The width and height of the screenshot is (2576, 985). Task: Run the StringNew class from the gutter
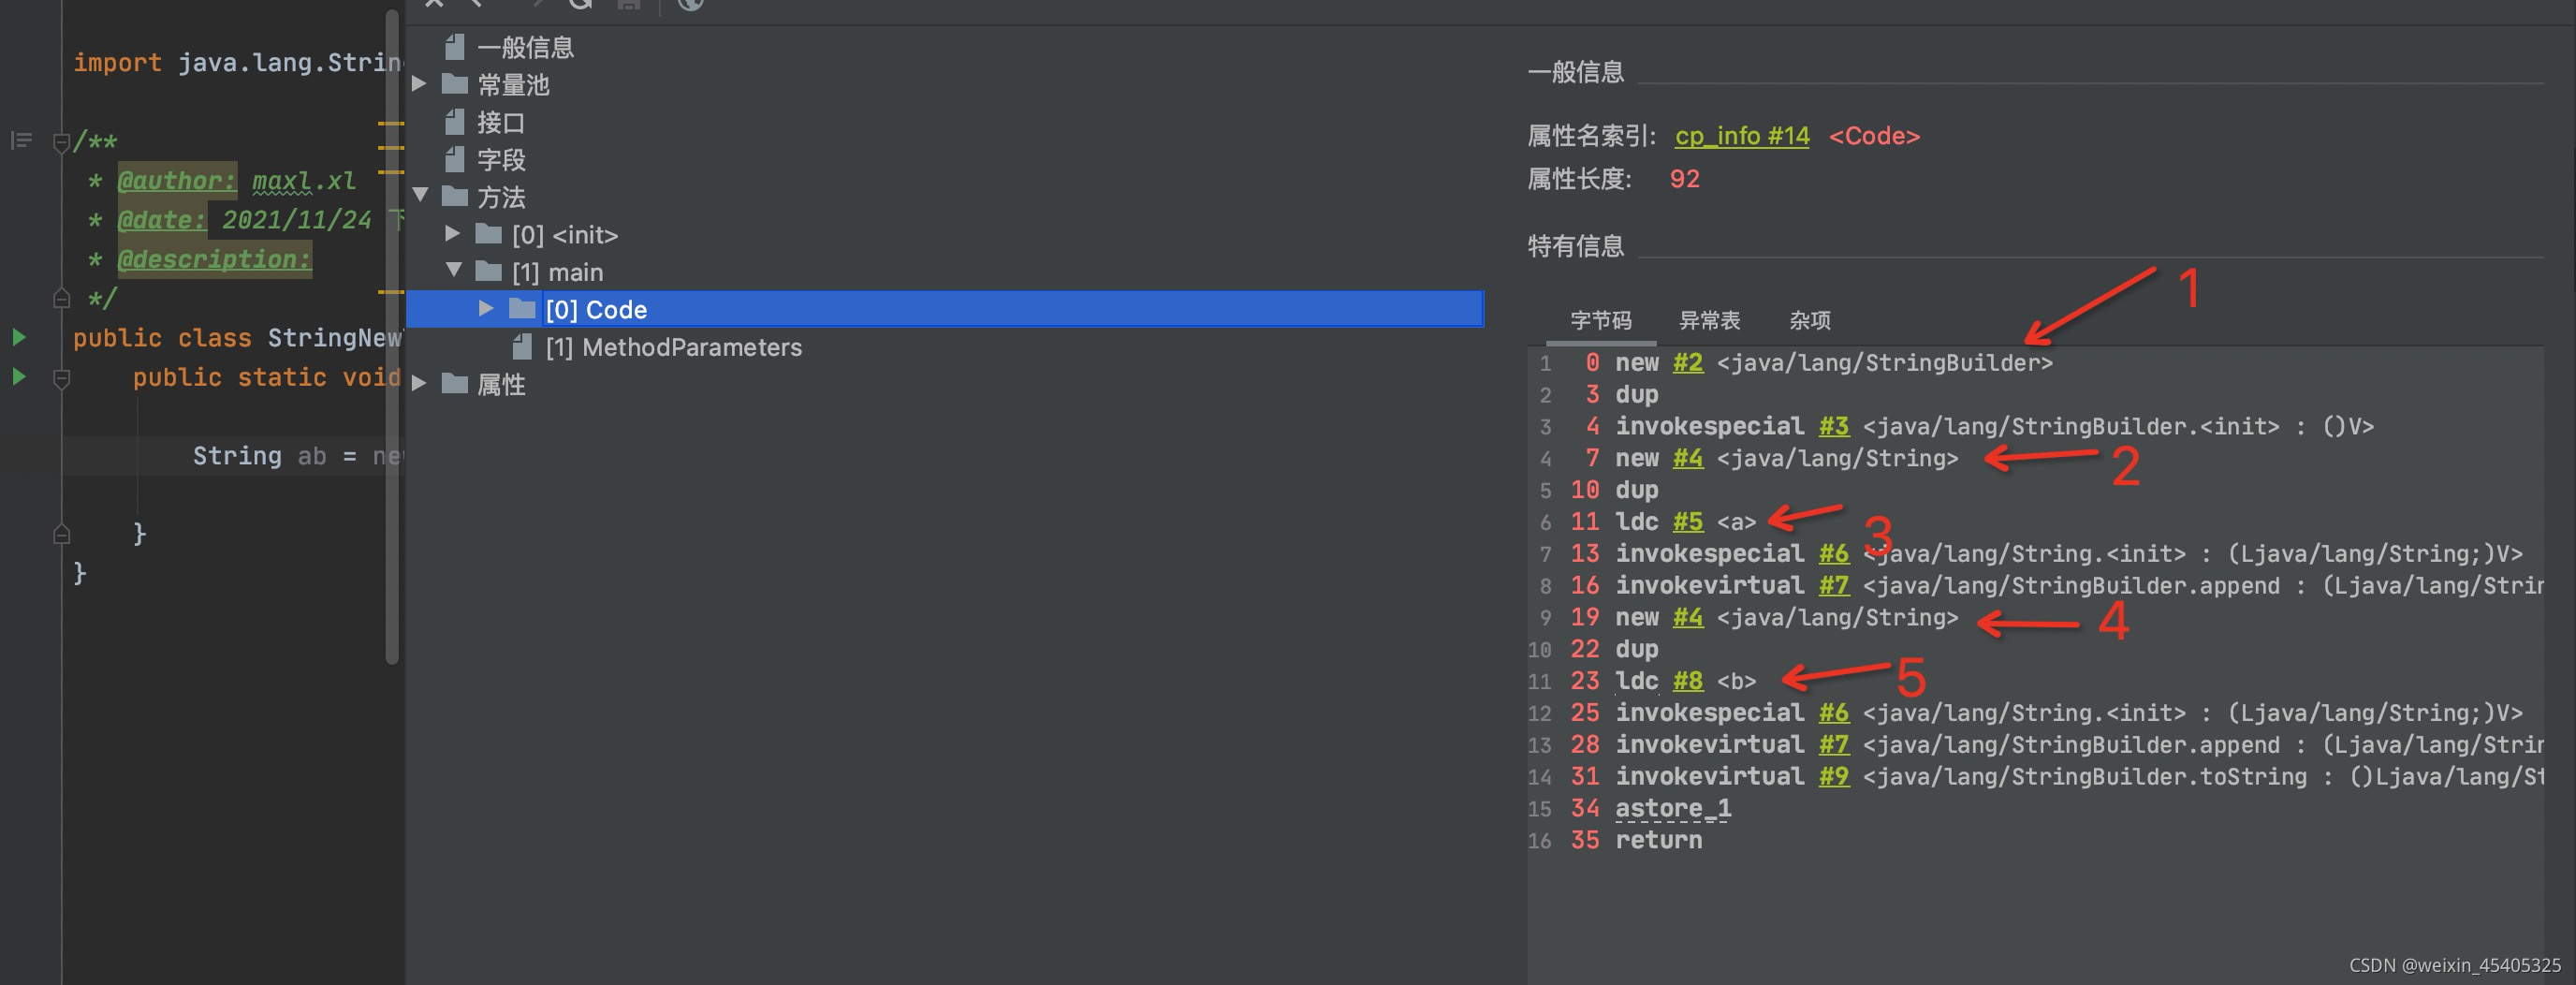19,337
